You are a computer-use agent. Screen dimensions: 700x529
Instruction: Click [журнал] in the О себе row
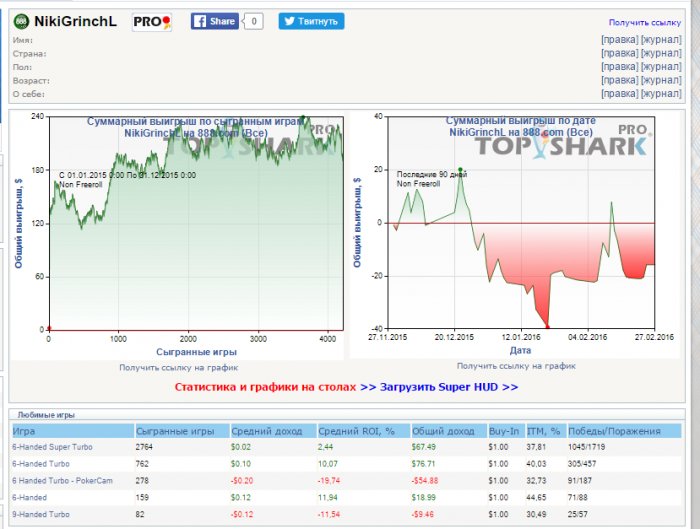(x=661, y=93)
